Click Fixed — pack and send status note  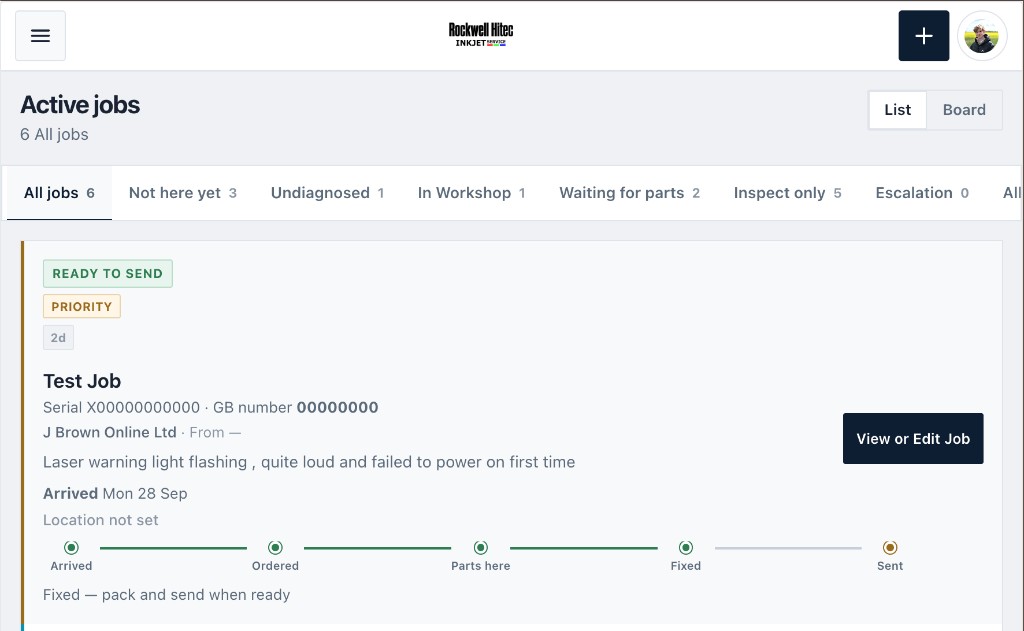(167, 595)
